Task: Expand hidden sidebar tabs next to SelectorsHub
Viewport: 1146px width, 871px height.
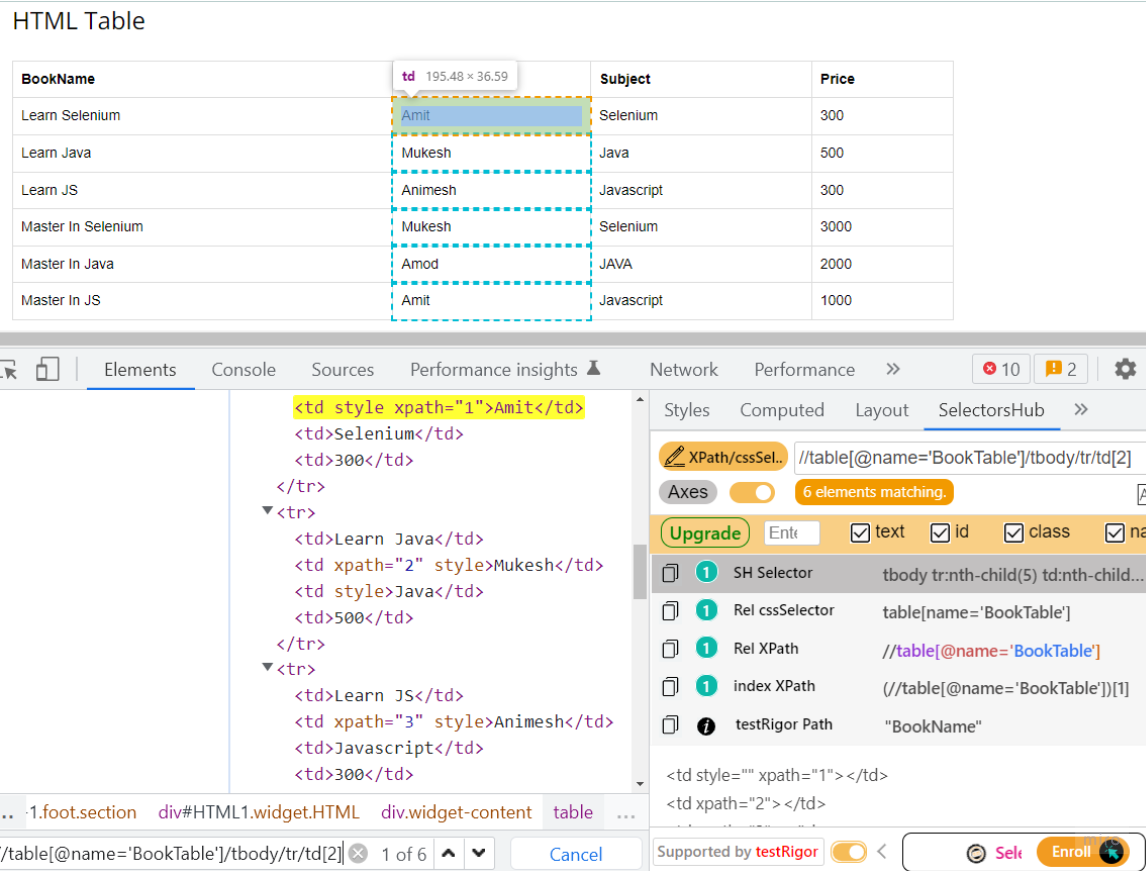Action: pos(1082,409)
